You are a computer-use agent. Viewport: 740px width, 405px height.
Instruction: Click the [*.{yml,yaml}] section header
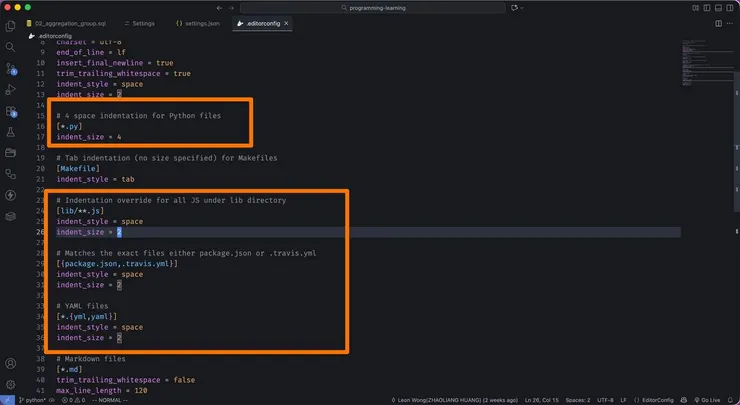[86, 316]
